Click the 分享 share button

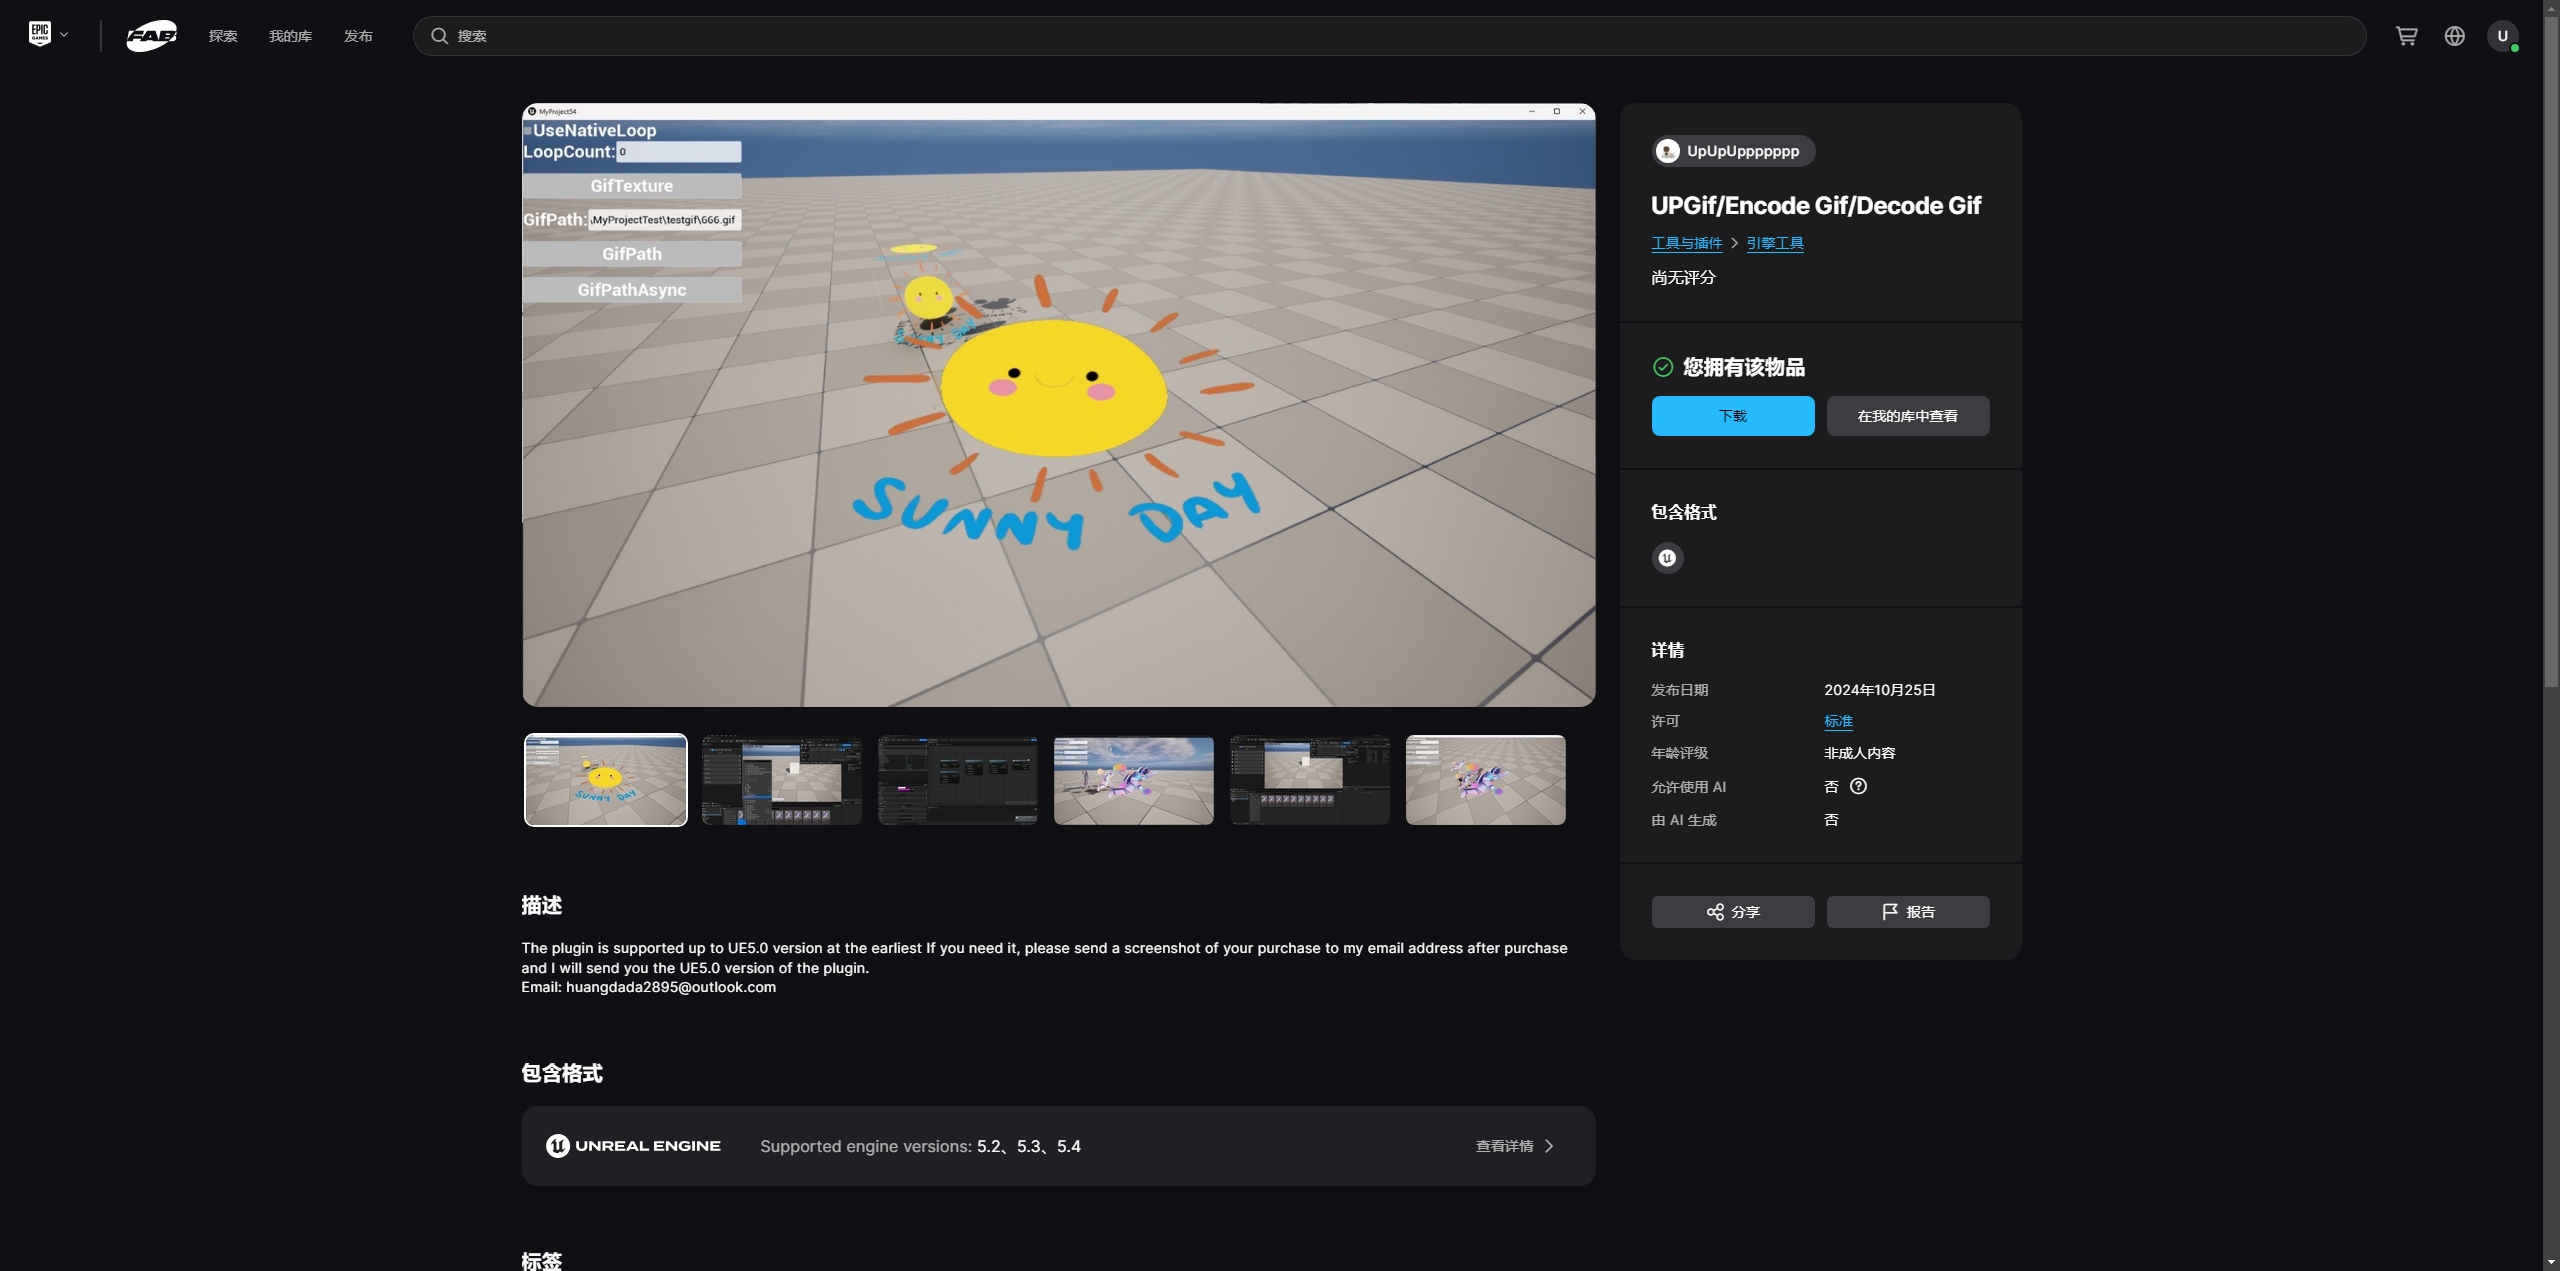(x=1732, y=912)
